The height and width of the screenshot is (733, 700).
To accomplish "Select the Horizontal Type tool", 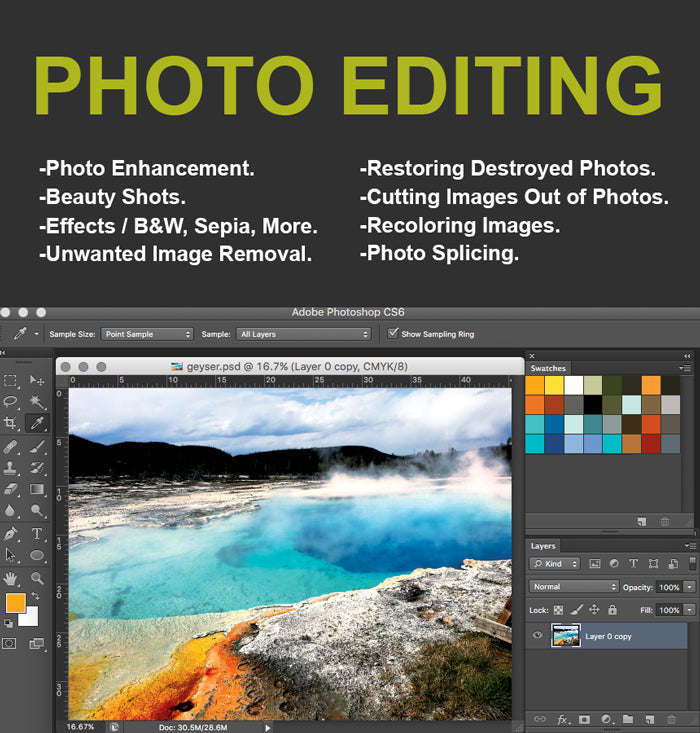I will (37, 533).
